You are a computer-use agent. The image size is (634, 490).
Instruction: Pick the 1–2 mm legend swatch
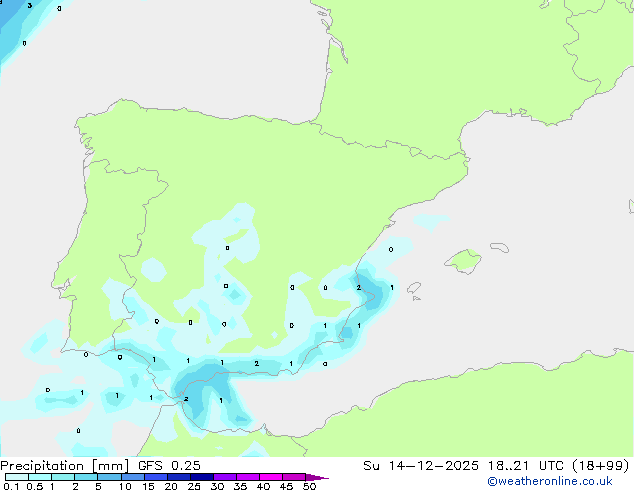pos(63,477)
